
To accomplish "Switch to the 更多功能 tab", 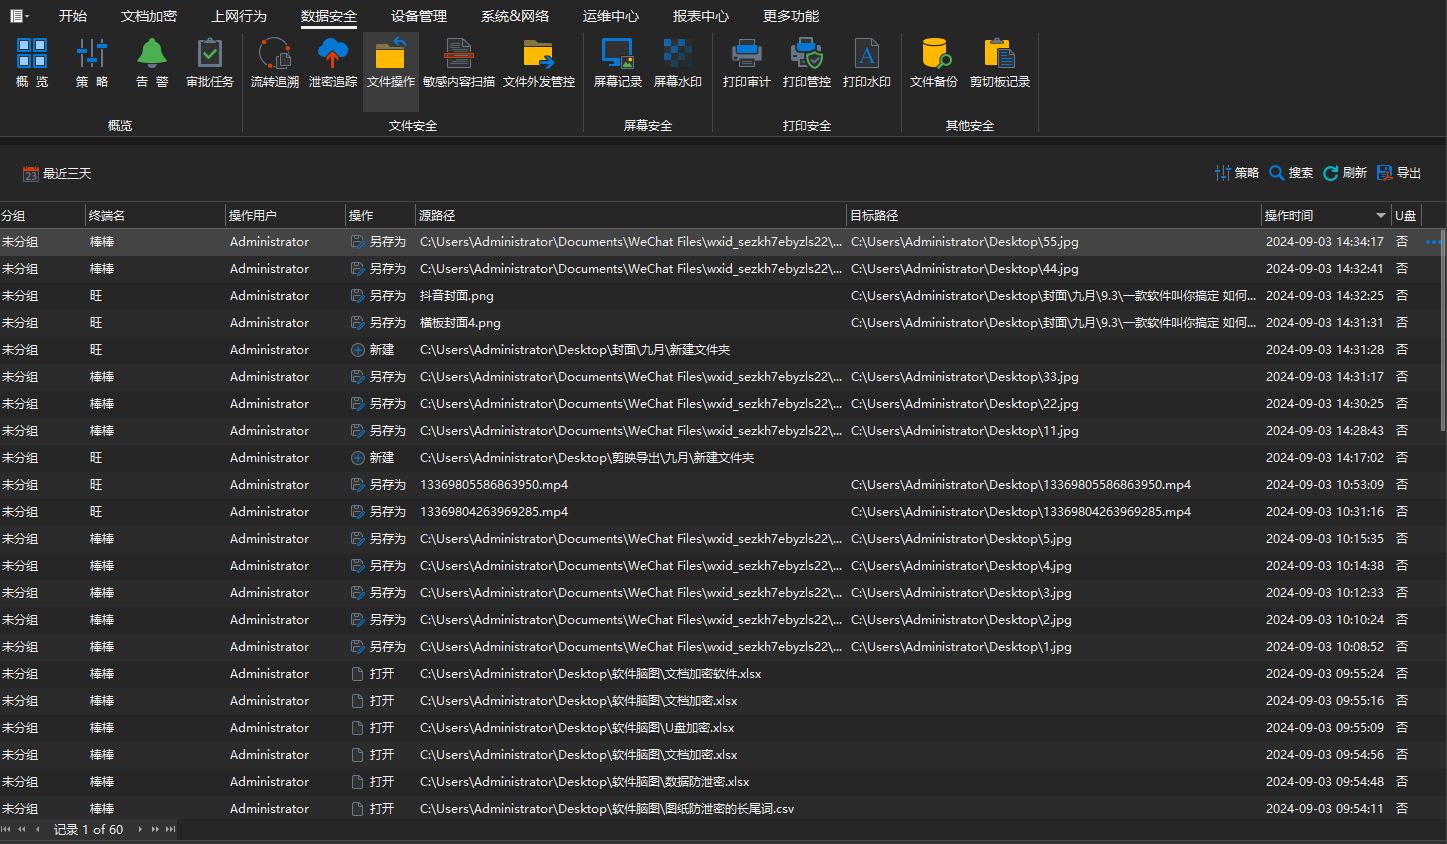I will click(791, 16).
